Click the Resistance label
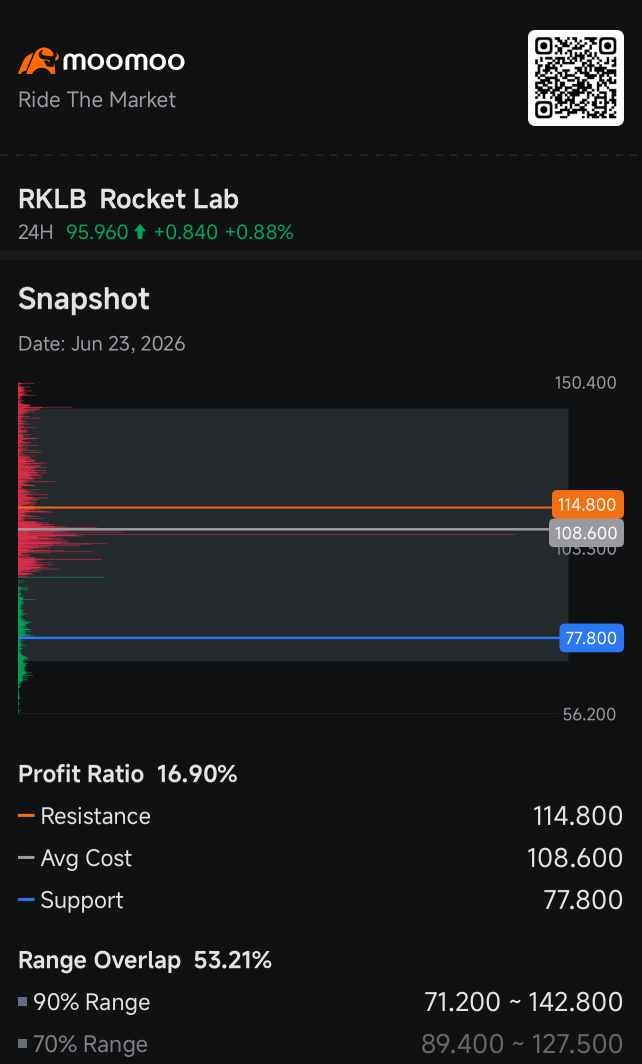 (x=96, y=816)
